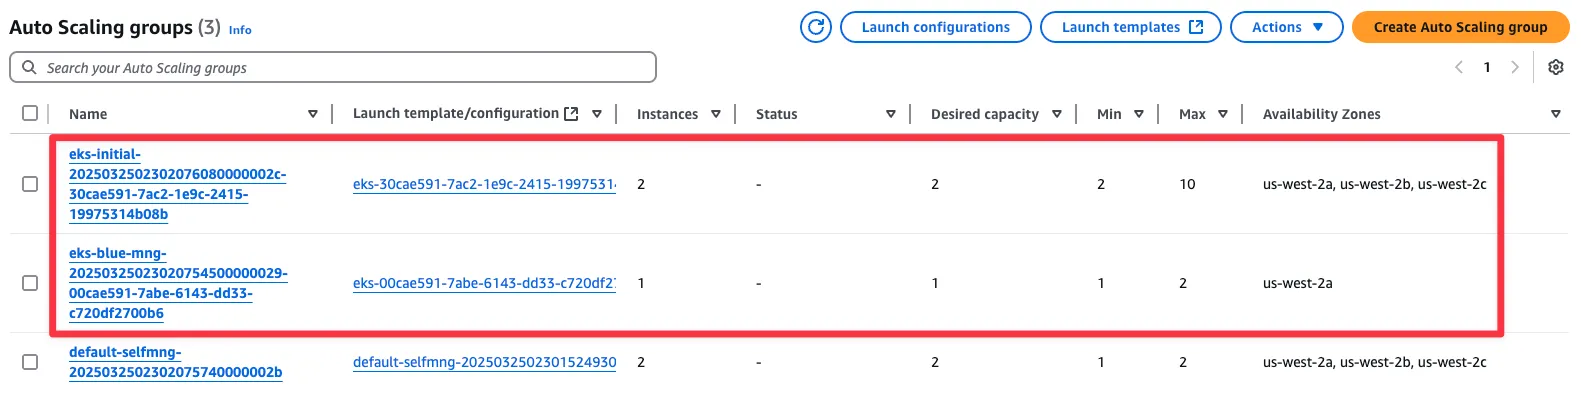Check the eks-blue-mng group row checkbox
Viewport: 1581px width, 408px height.
pyautogui.click(x=30, y=283)
